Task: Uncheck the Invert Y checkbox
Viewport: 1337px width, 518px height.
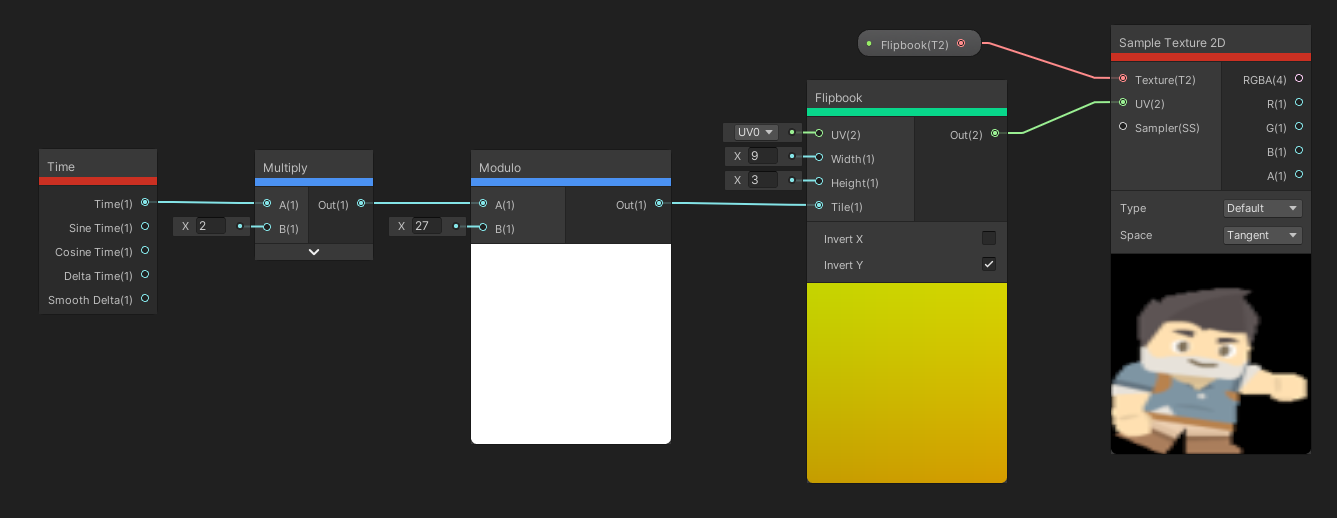Action: (x=989, y=264)
